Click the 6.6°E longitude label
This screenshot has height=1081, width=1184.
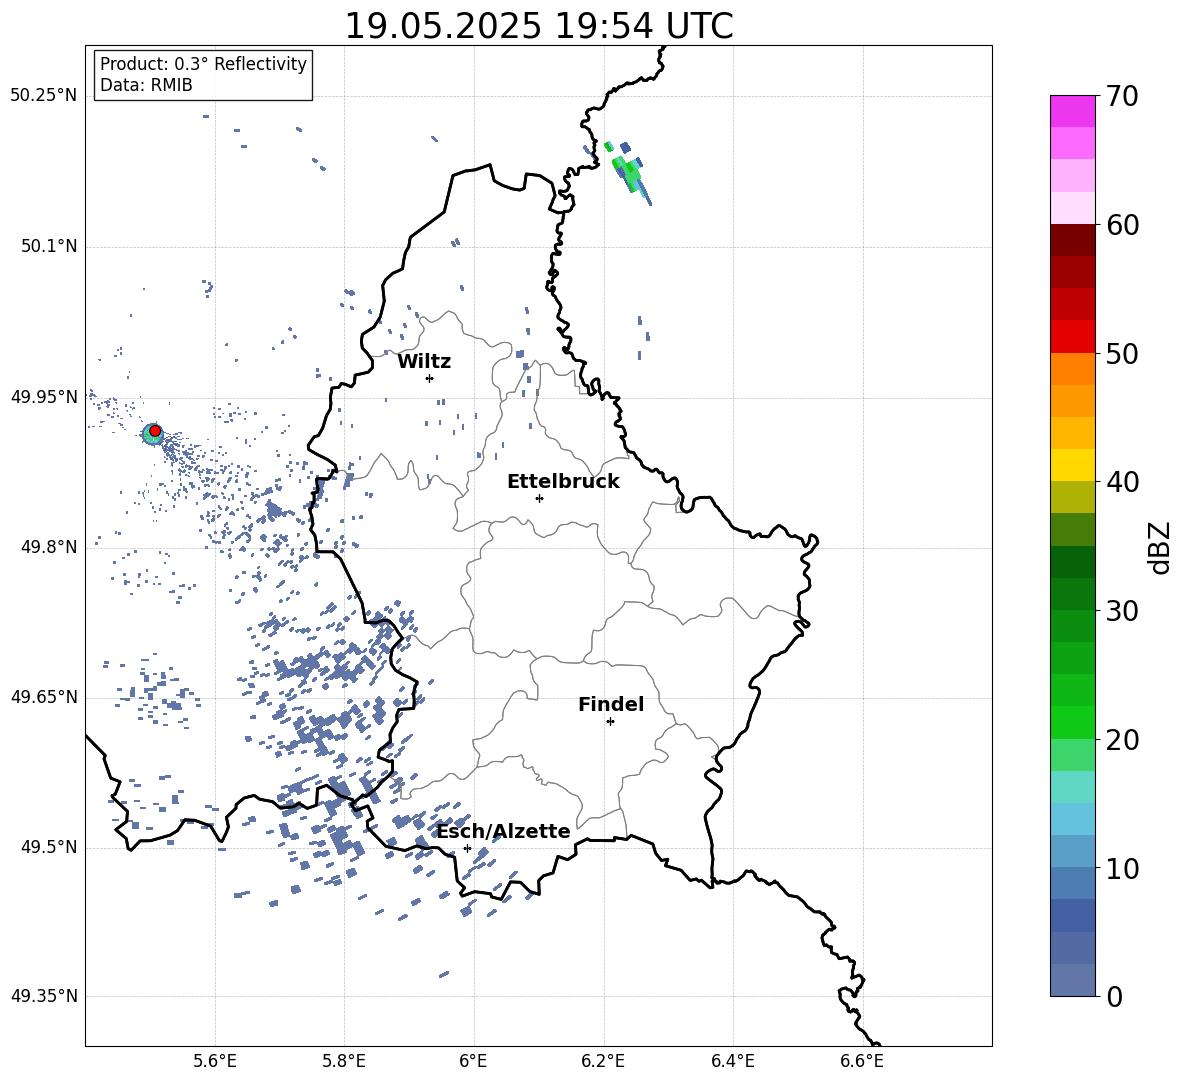tap(862, 1061)
